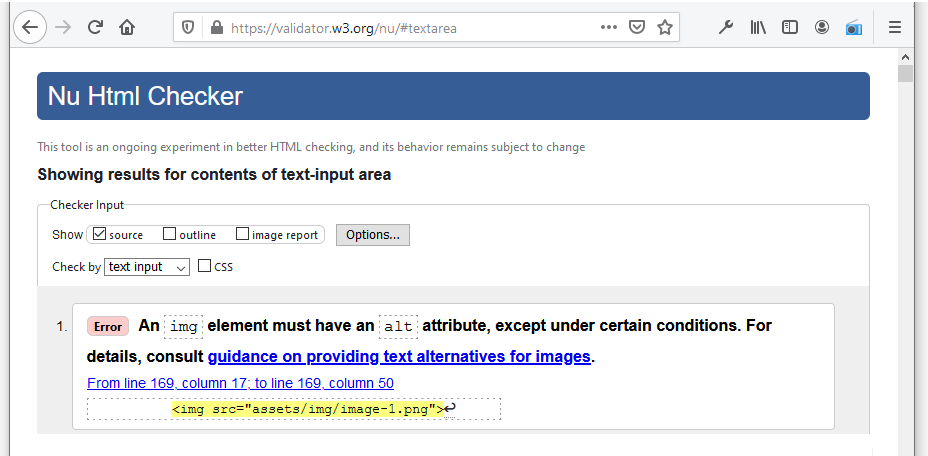Click the line 169 column 17 location link
Image resolution: width=928 pixels, height=456 pixels.
point(240,383)
